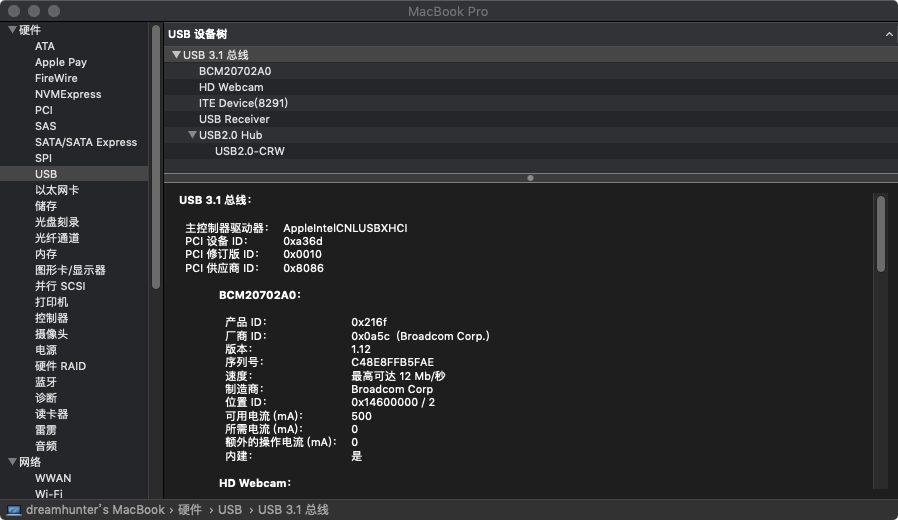Click the AppleIntelCNLUSBXHCI driver value

coord(345,229)
